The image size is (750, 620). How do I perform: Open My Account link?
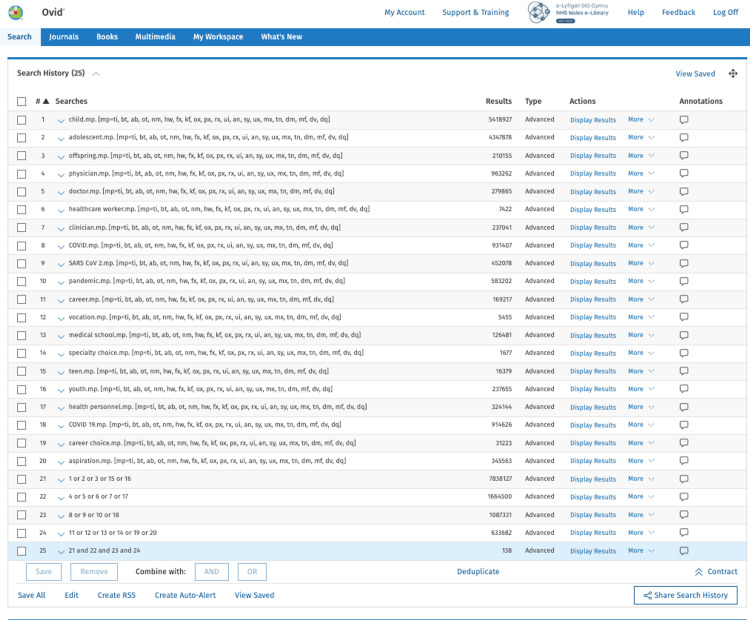[404, 12]
